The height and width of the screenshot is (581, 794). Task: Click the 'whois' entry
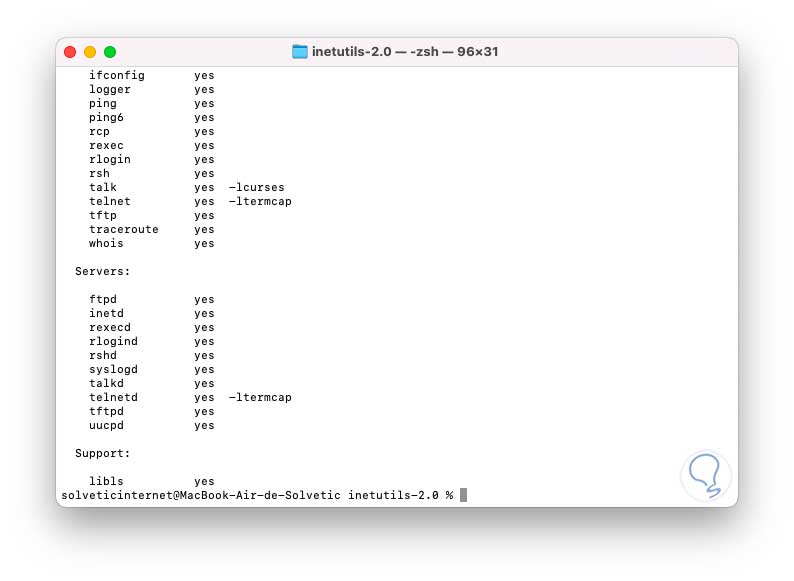[106, 244]
